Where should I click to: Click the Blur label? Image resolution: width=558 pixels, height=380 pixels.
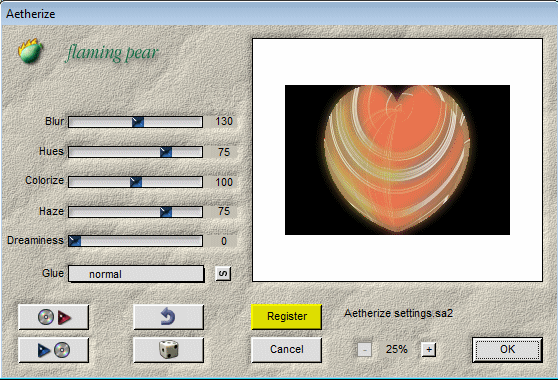pyautogui.click(x=54, y=121)
